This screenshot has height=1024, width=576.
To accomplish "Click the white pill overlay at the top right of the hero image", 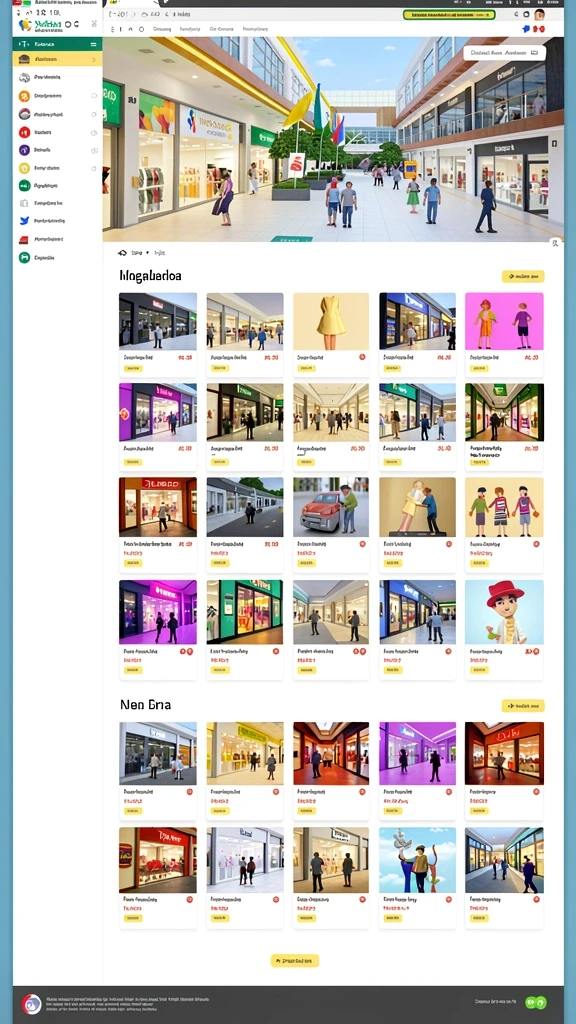I will coord(505,52).
